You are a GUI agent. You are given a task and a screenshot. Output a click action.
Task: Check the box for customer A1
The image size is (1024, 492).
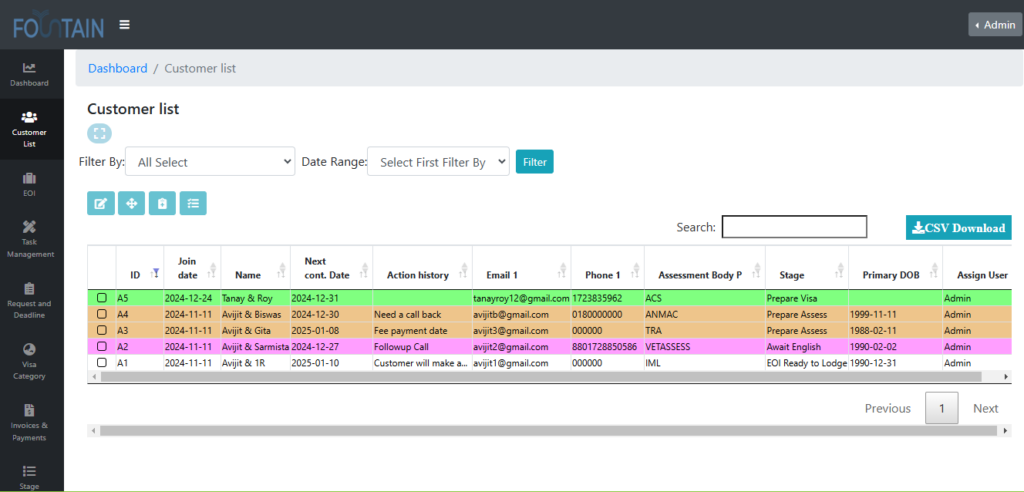point(102,363)
